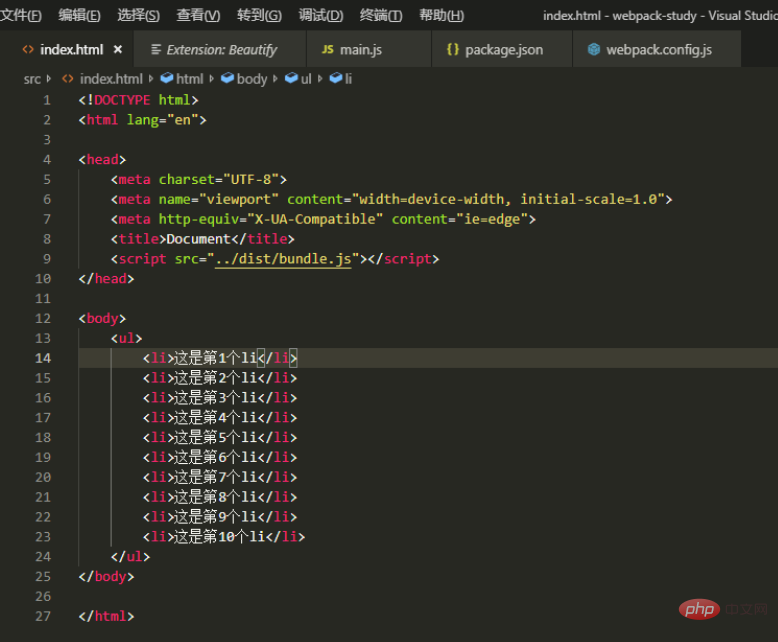Open the 编辑 (Edit) menu
This screenshot has width=778, height=642.
[x=79, y=15]
